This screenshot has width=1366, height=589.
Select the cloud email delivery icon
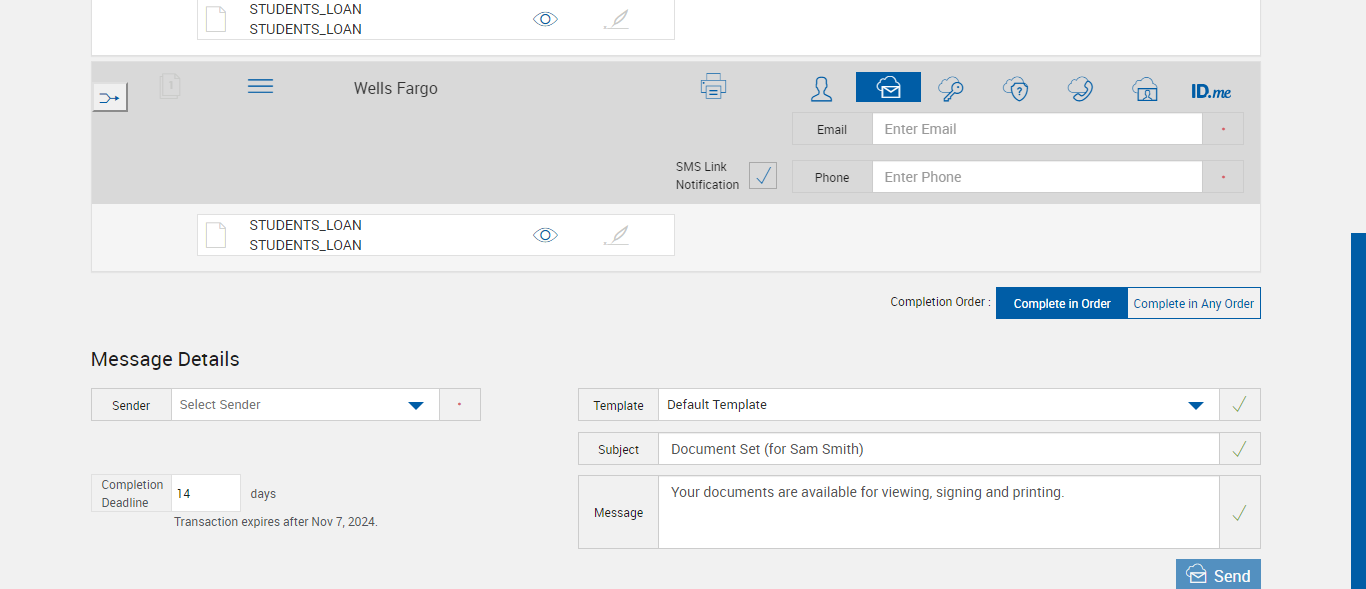pos(888,88)
